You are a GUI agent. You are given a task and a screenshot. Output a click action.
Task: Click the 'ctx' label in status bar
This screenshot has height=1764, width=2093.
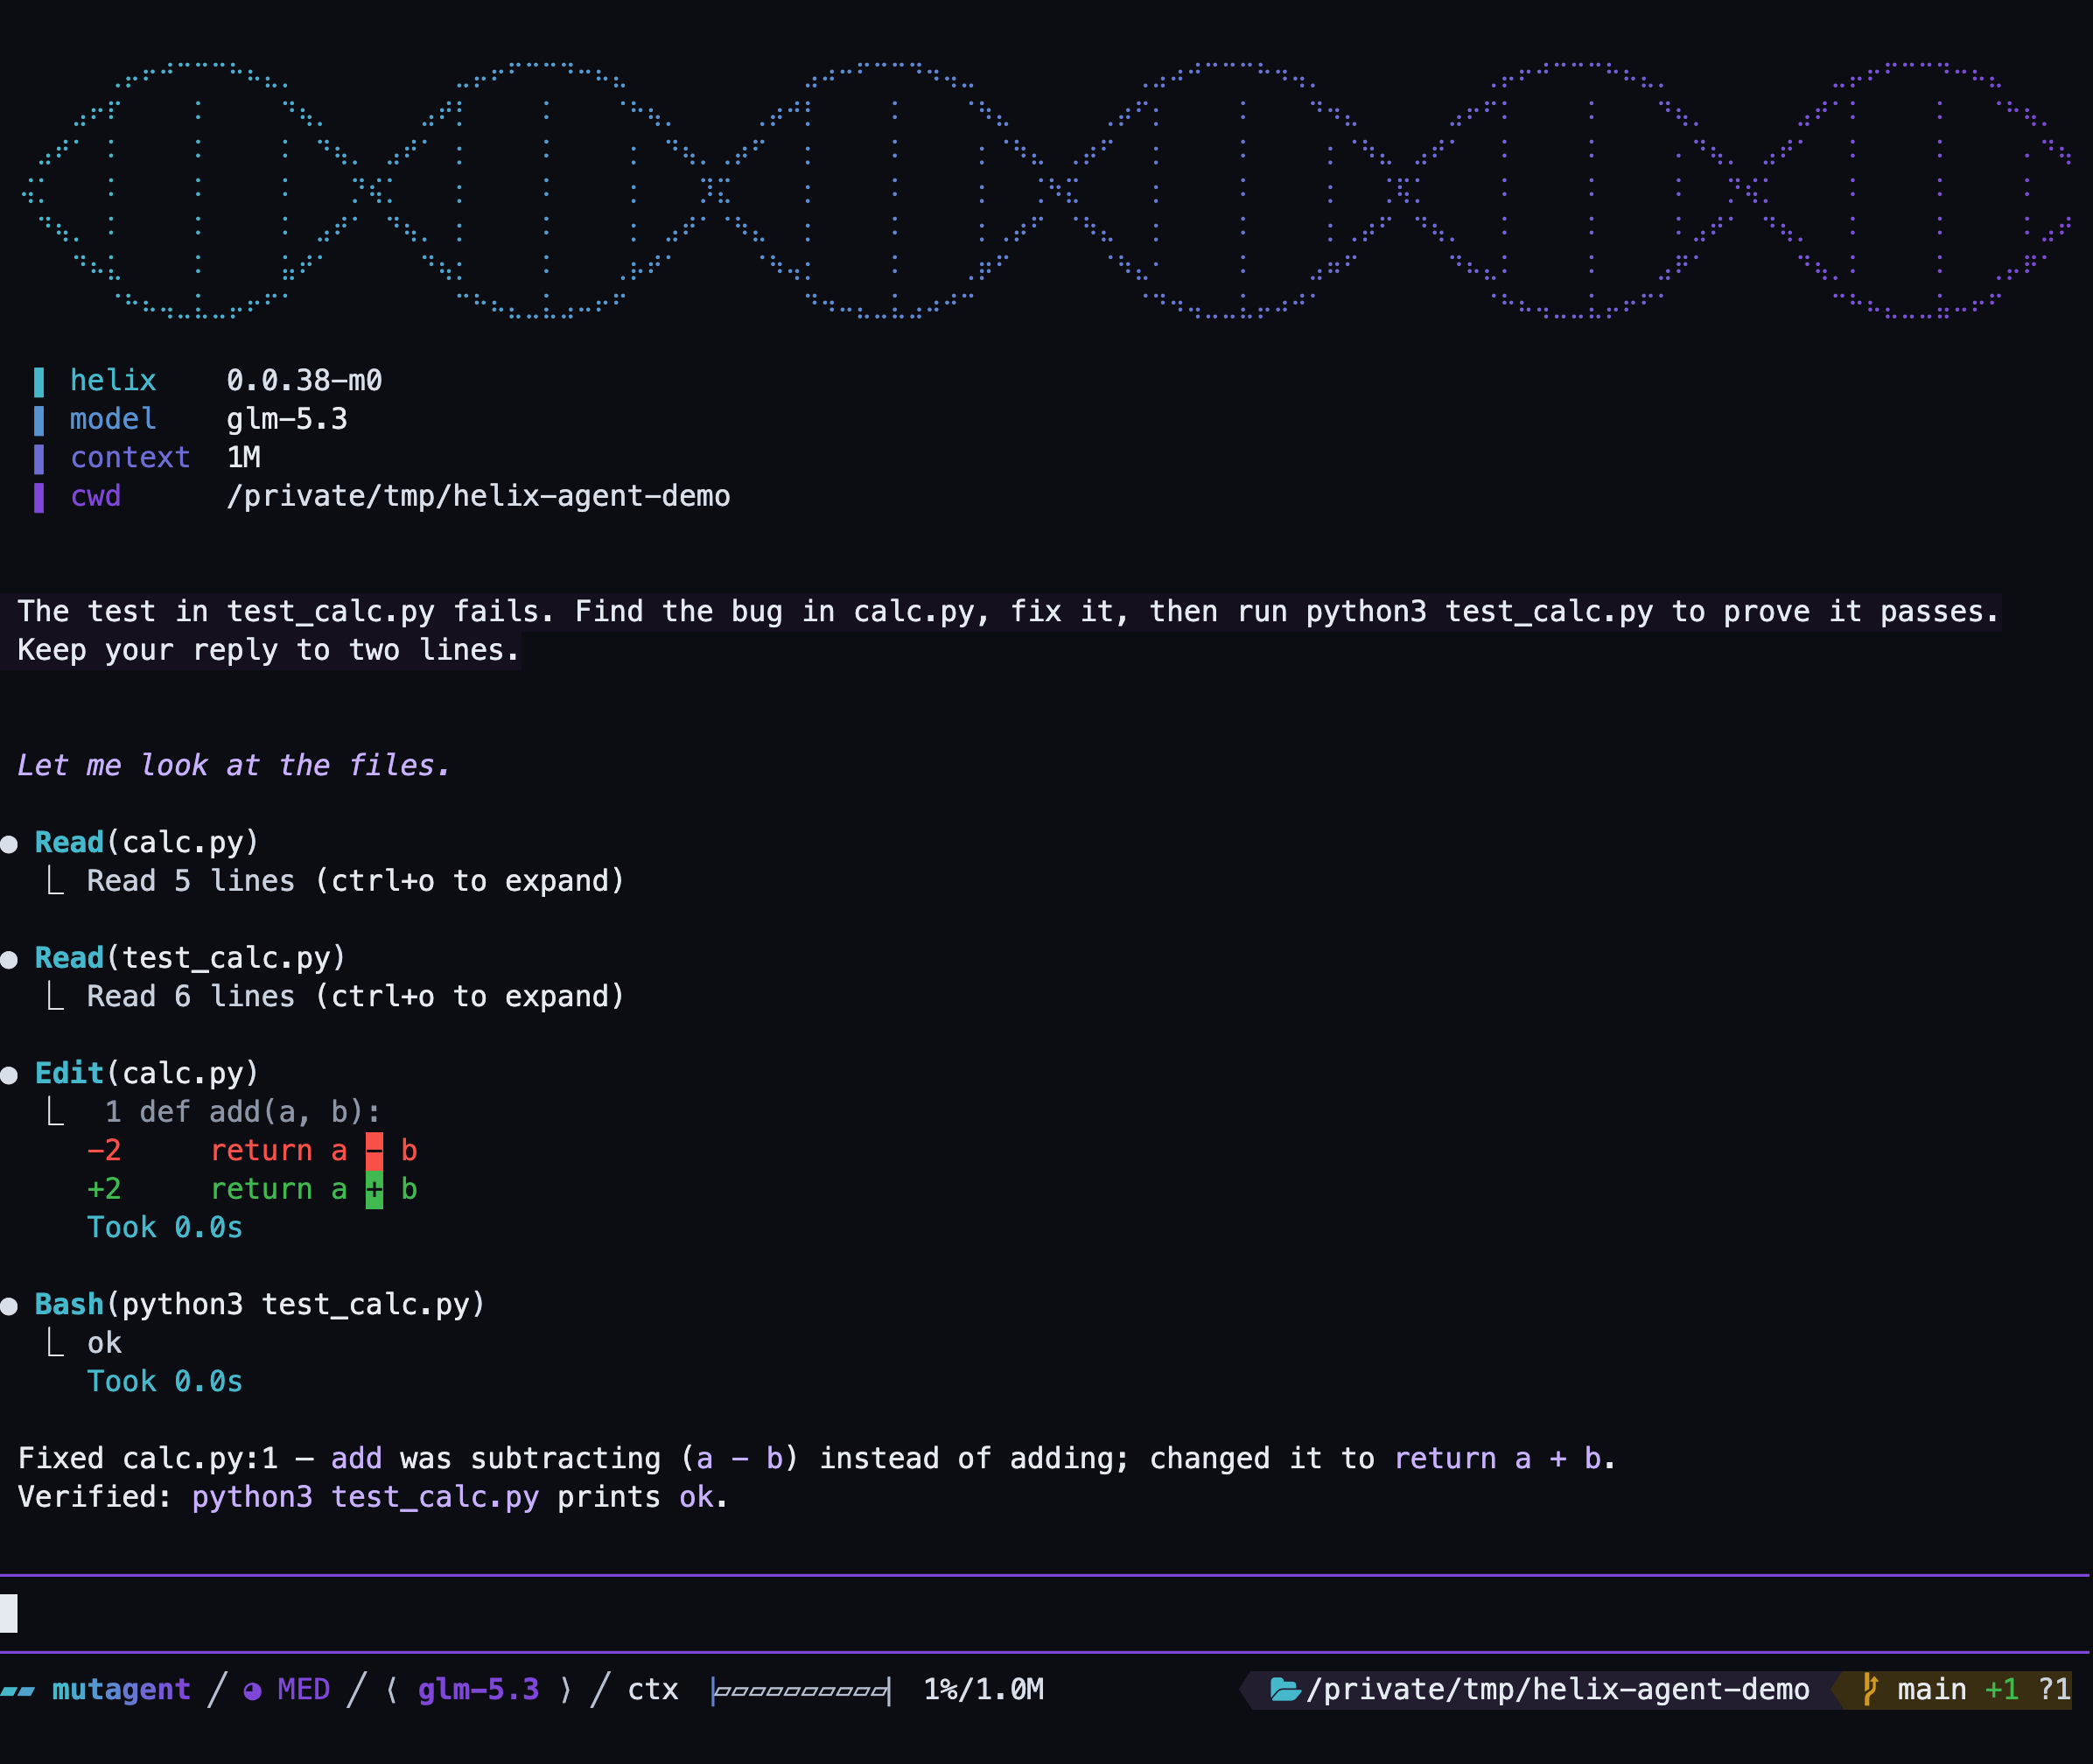[653, 1691]
